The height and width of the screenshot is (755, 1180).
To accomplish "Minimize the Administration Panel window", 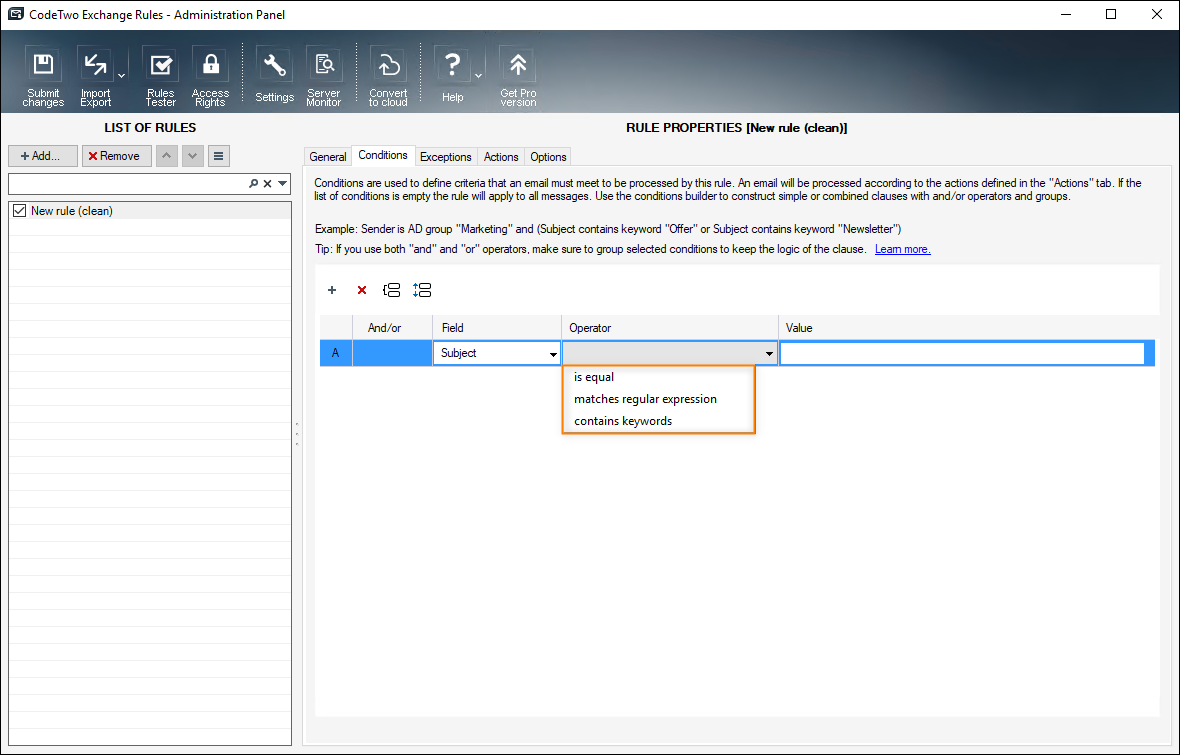I will click(x=1066, y=14).
